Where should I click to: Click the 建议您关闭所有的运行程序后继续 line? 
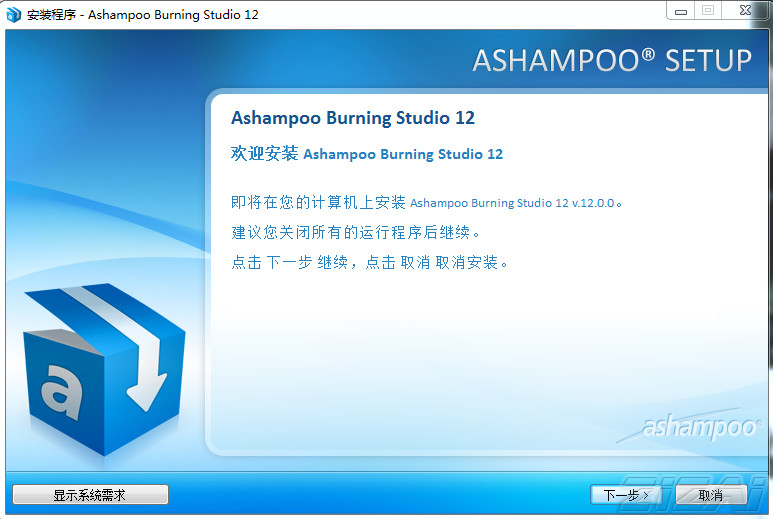pos(355,232)
